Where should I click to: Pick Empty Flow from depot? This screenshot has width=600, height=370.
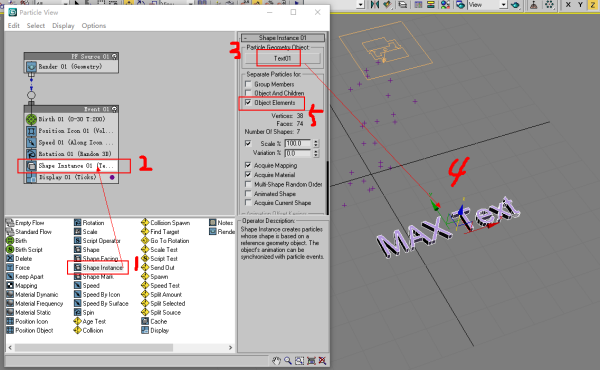(x=25, y=223)
